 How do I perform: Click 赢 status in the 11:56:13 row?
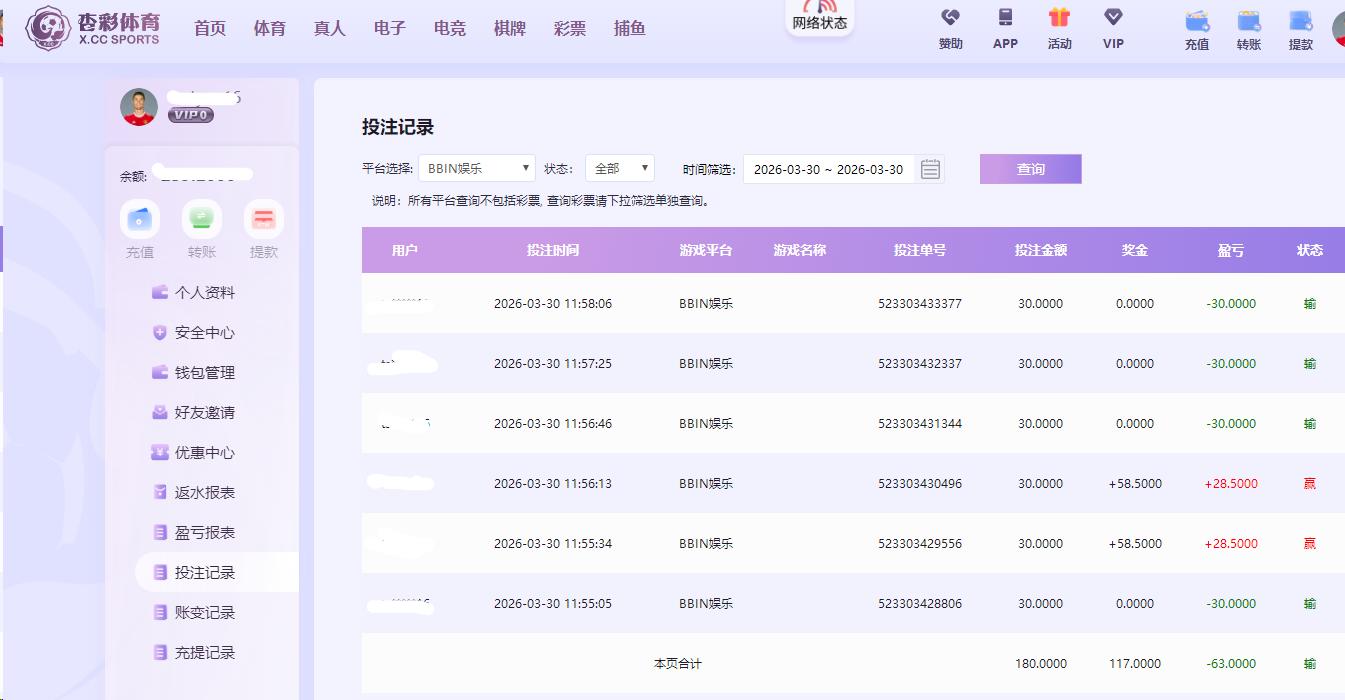(1310, 483)
